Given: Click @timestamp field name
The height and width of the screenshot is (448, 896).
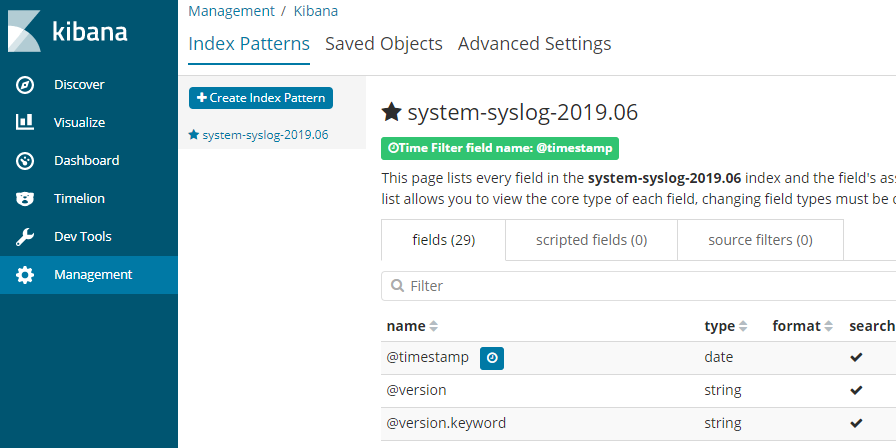Looking at the screenshot, I should pyautogui.click(x=427, y=357).
